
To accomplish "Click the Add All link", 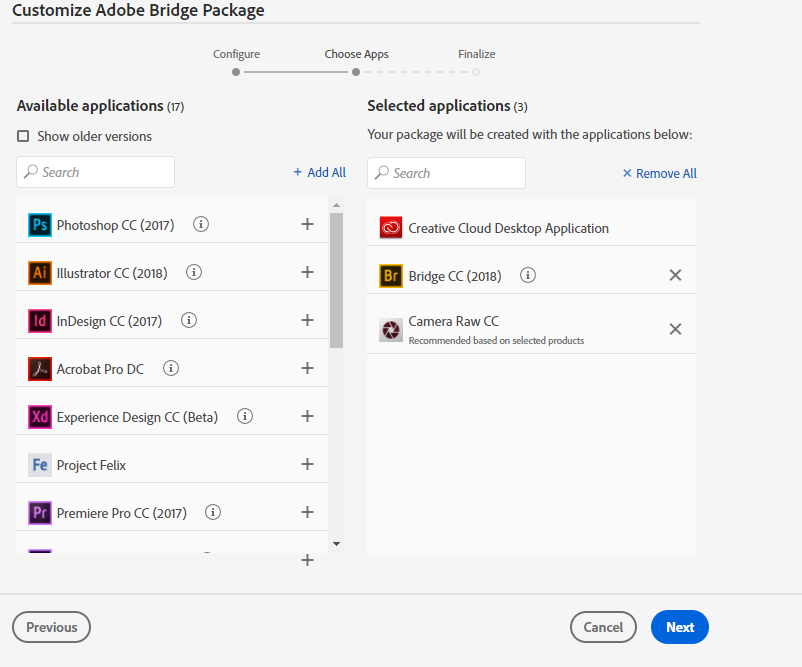I will pyautogui.click(x=319, y=172).
